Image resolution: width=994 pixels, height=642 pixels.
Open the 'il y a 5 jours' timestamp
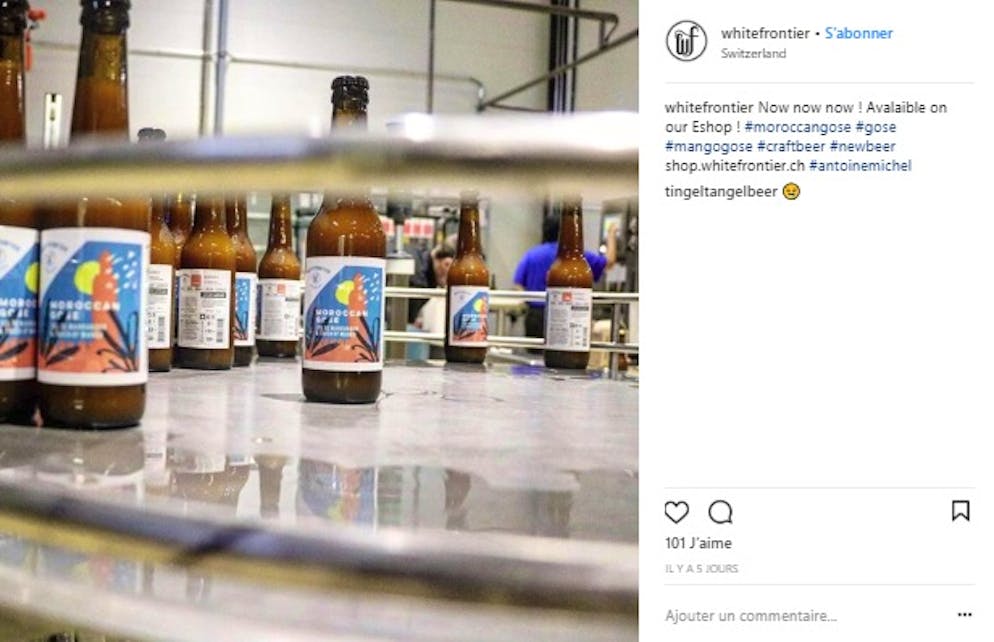click(x=702, y=568)
